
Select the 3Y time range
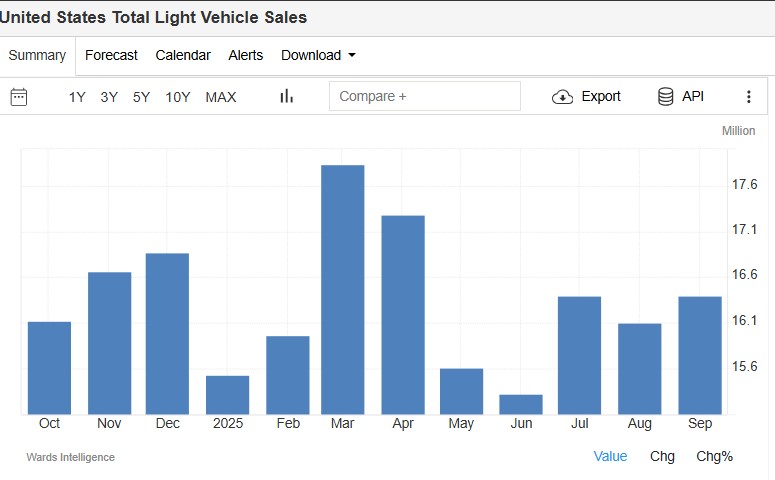[109, 97]
